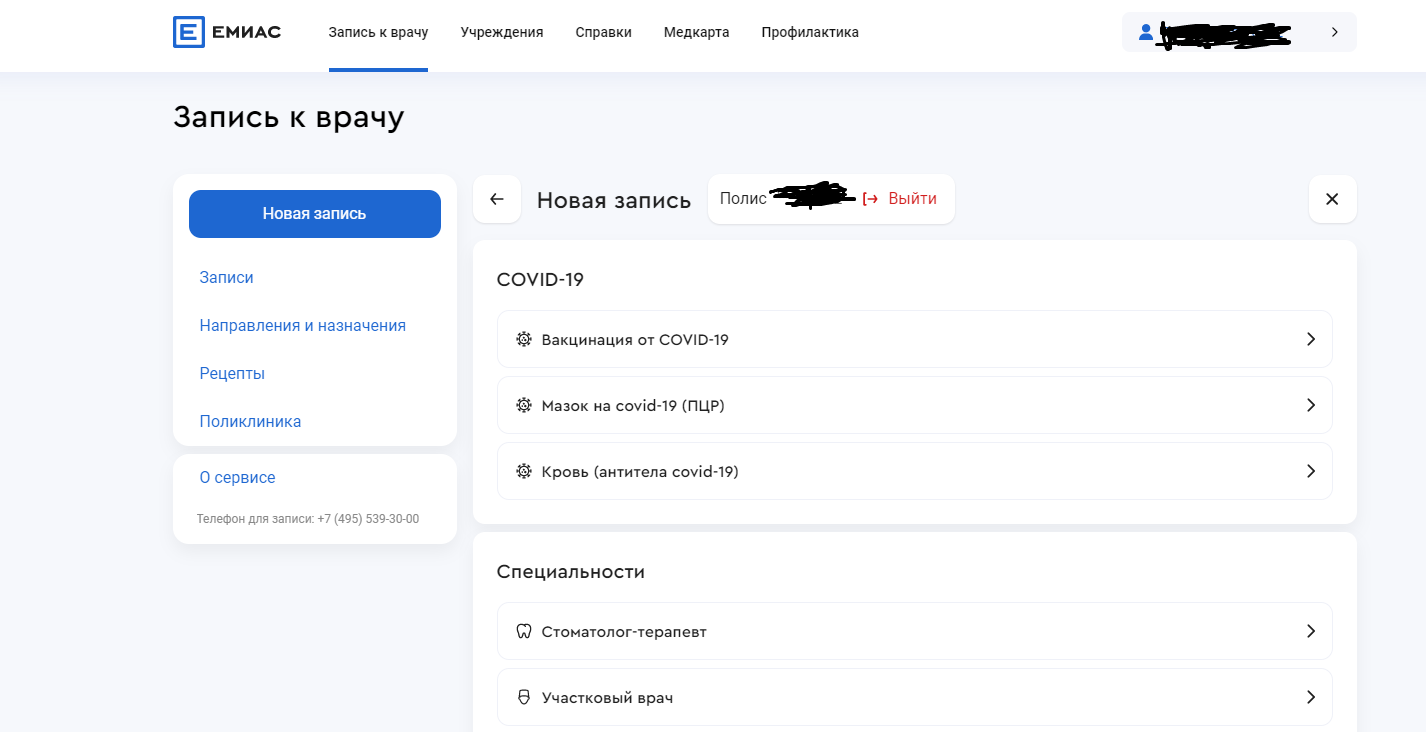
Task: Open the Учреждения top menu item
Action: (x=502, y=32)
